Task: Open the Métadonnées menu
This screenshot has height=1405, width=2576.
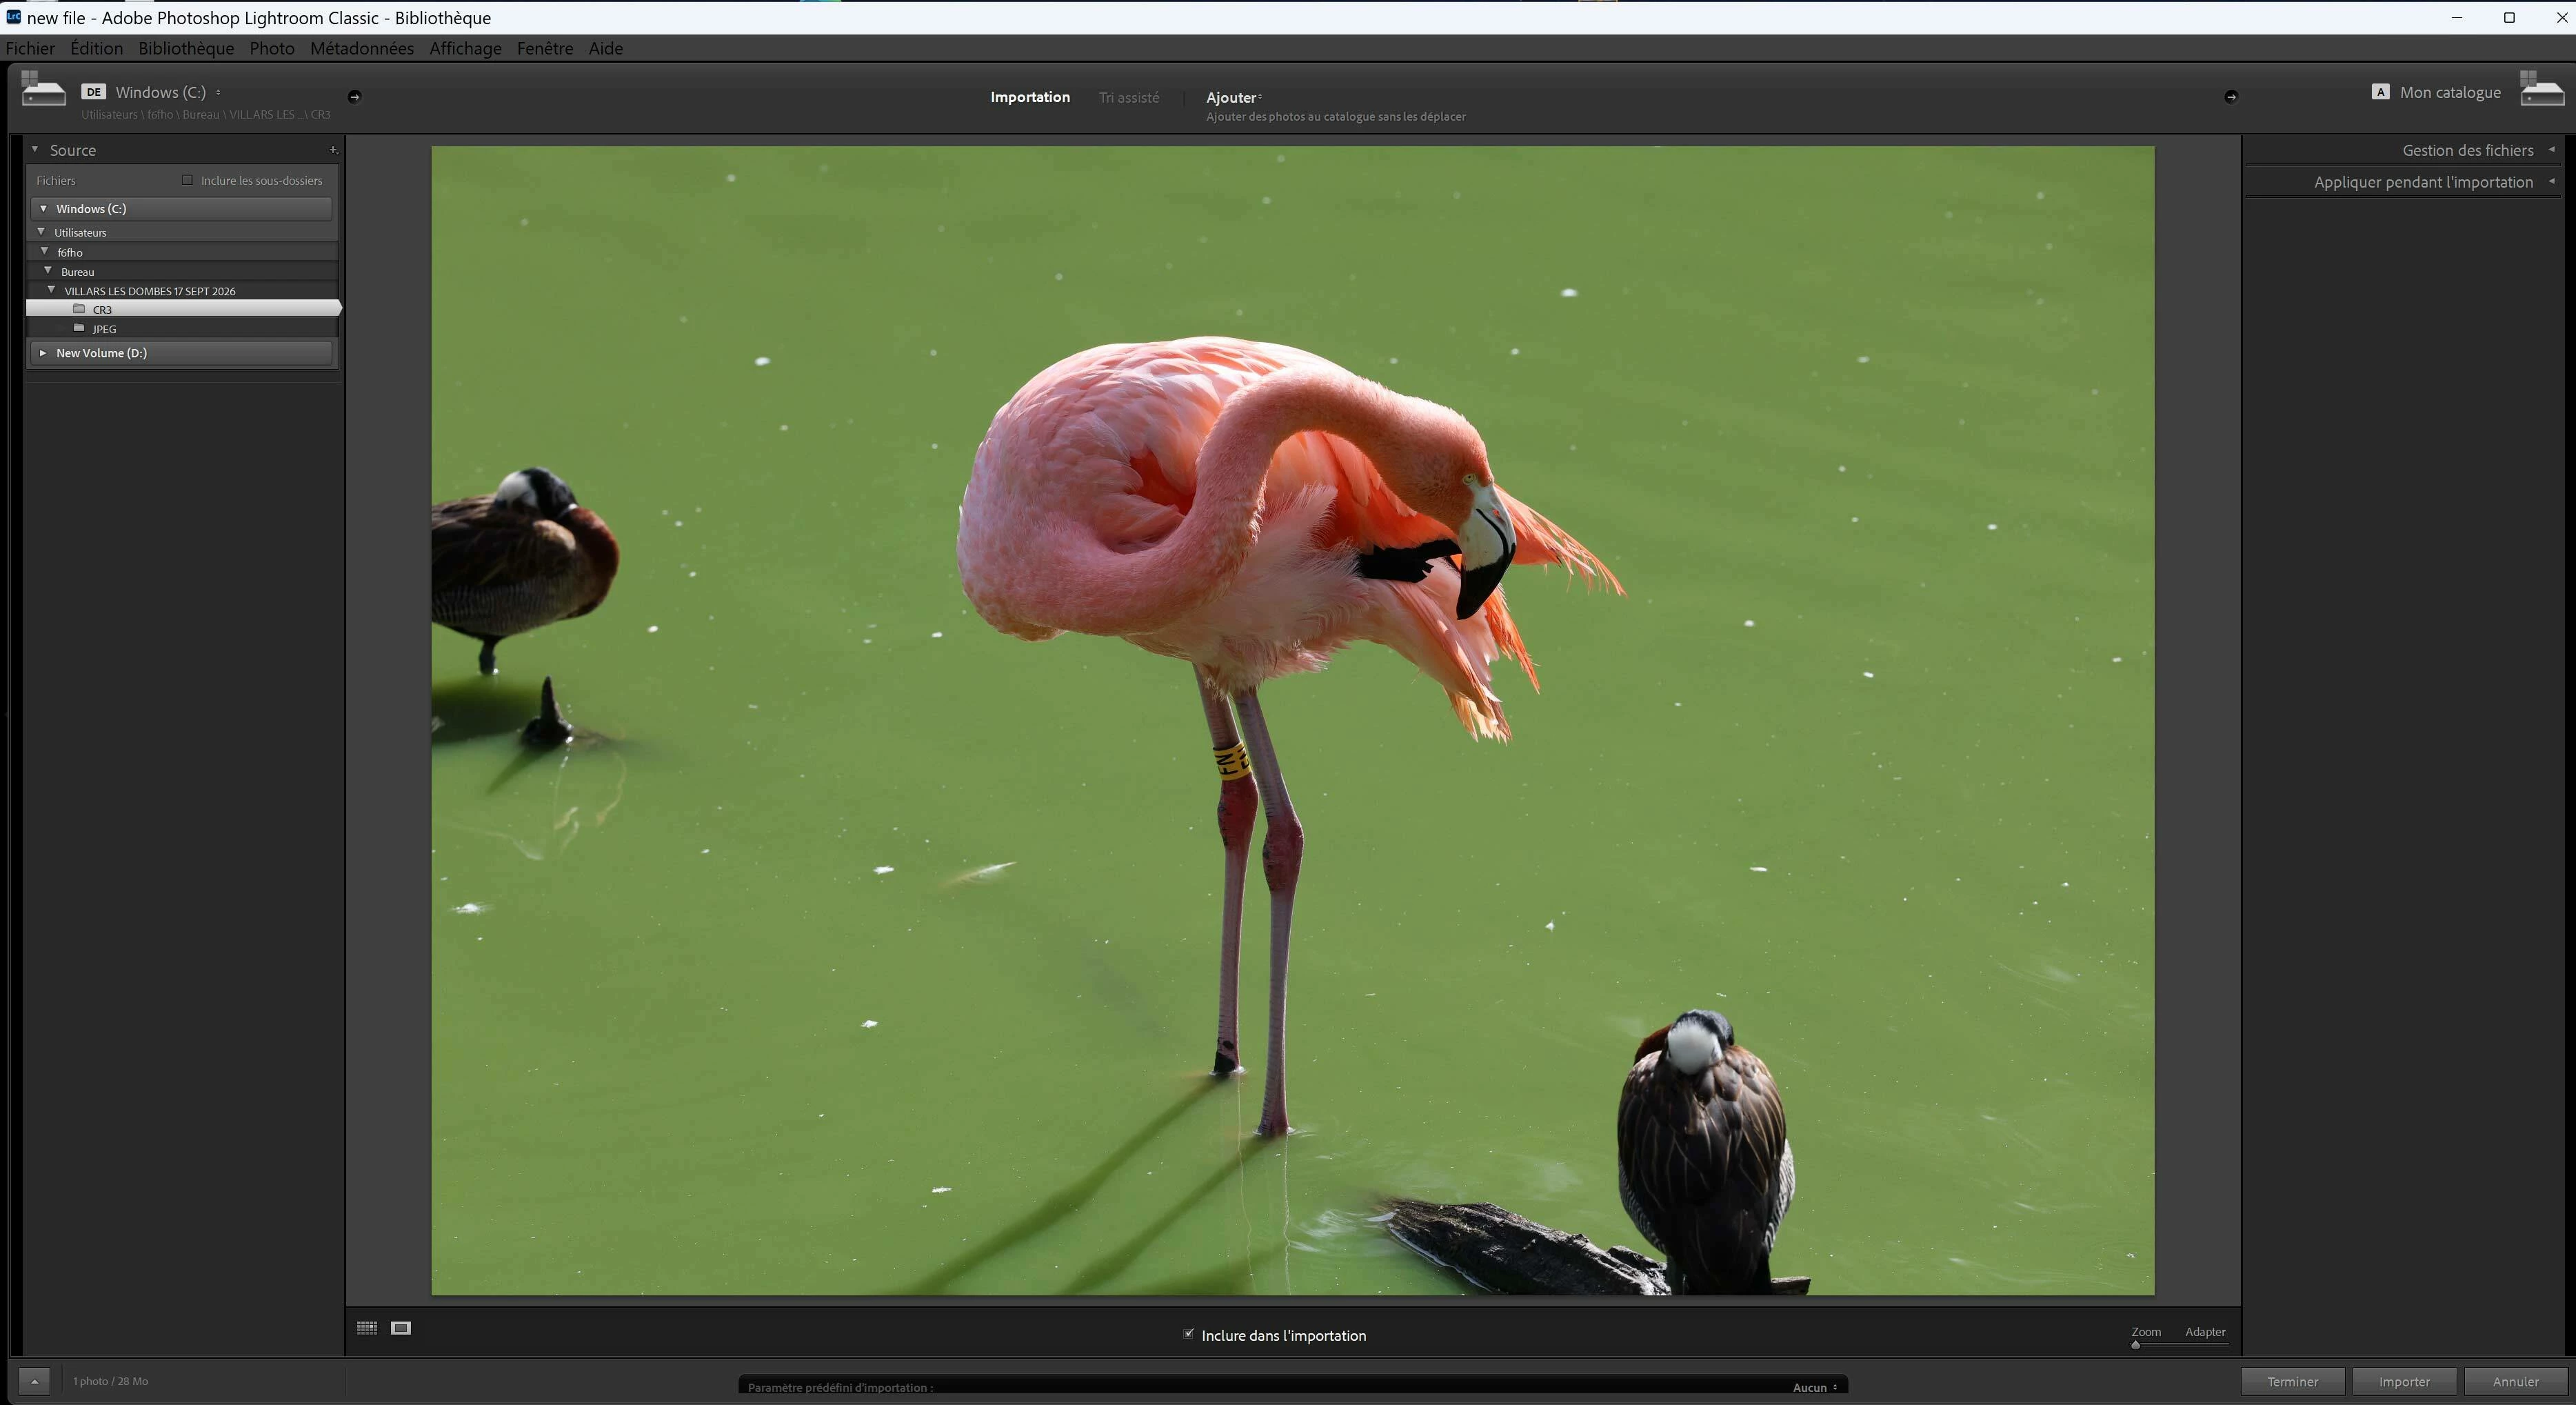Action: tap(362, 48)
